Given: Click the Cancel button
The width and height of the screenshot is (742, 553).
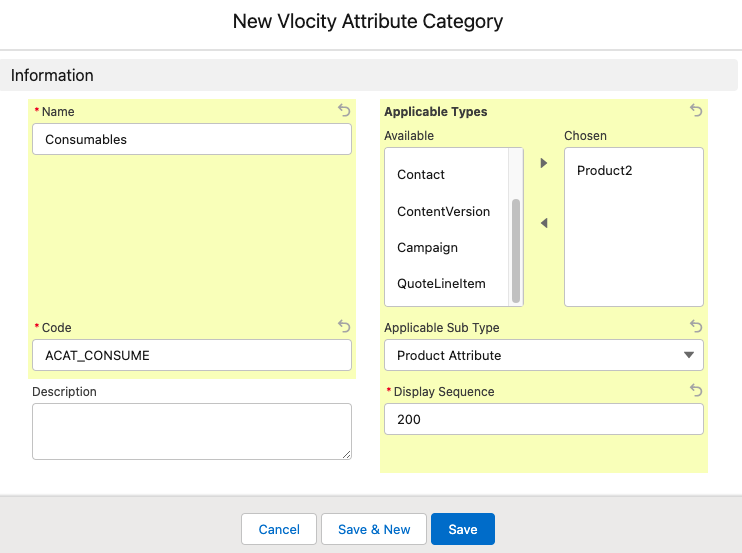Looking at the screenshot, I should point(279,529).
